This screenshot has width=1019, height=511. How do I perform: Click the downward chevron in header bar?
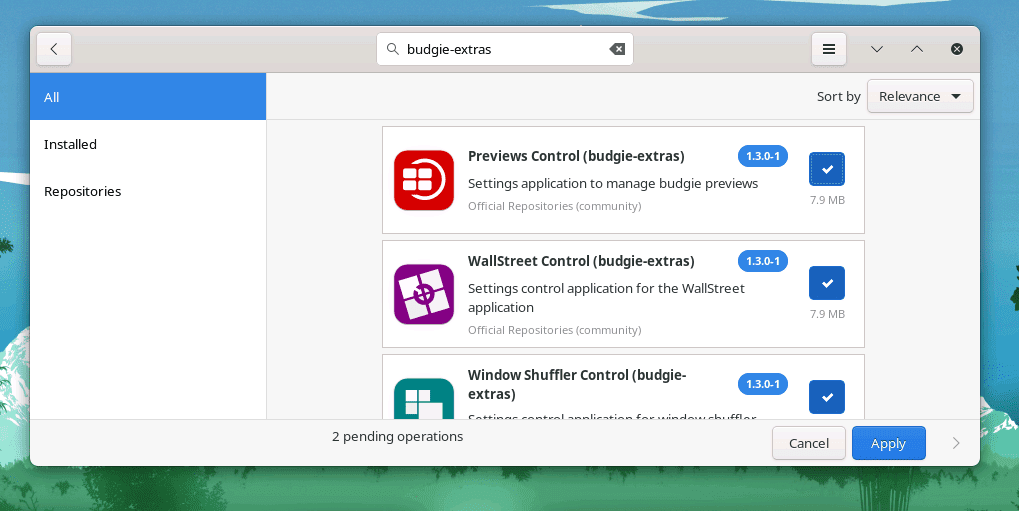click(877, 49)
